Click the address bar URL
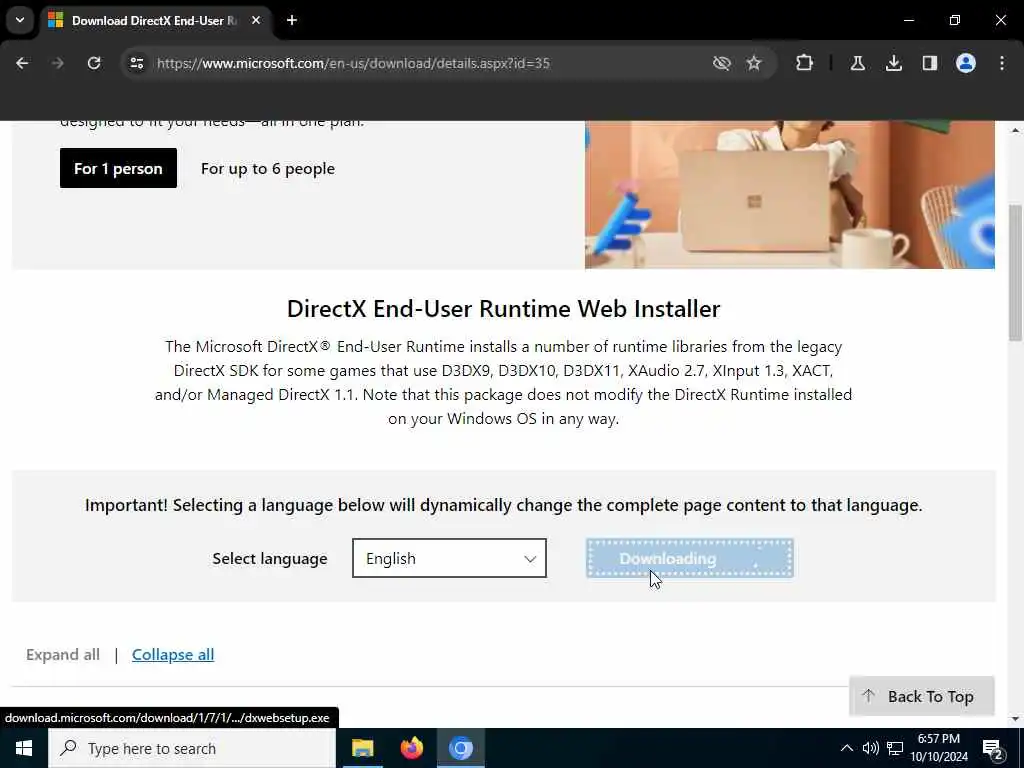The width and height of the screenshot is (1024, 768). (353, 63)
